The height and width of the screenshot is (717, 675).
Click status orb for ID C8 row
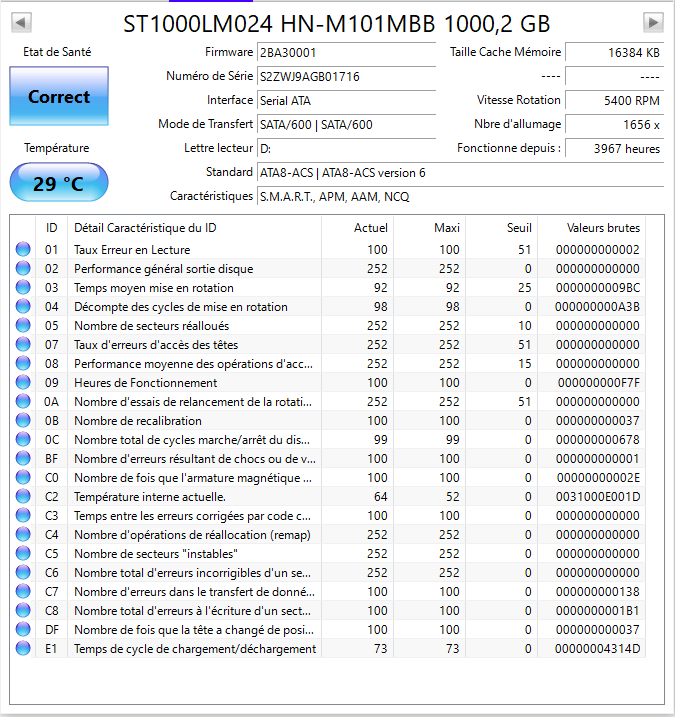click(x=23, y=610)
